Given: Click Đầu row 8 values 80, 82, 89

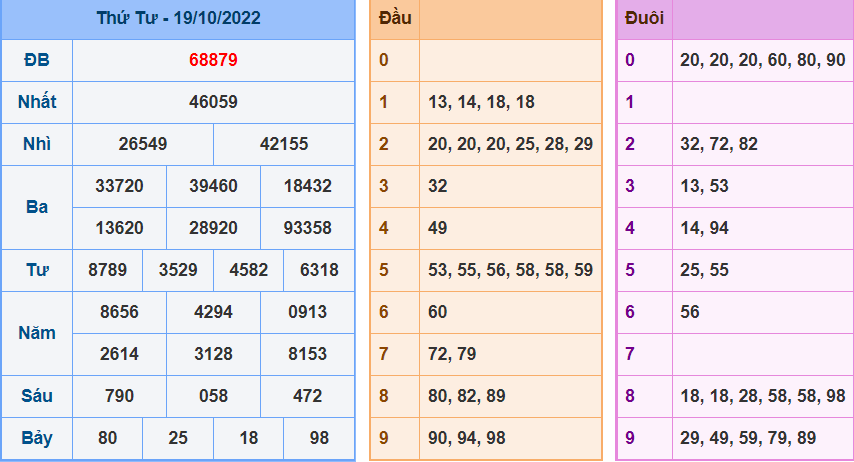Looking at the screenshot, I should [467, 396].
